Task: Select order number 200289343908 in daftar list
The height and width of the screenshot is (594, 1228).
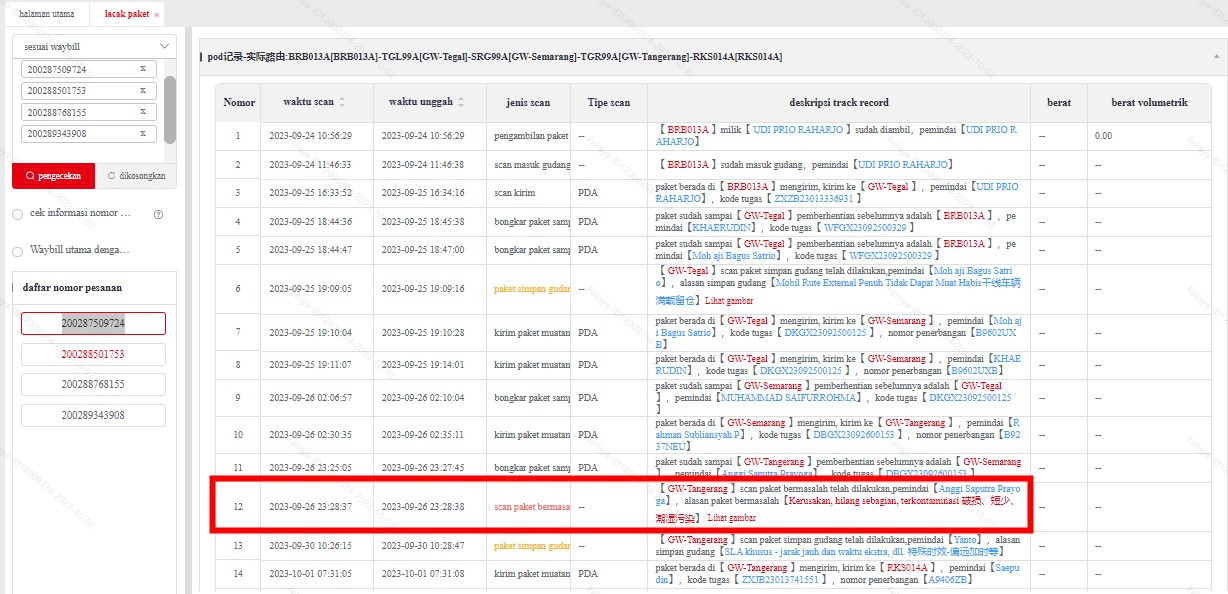Action: (x=93, y=415)
